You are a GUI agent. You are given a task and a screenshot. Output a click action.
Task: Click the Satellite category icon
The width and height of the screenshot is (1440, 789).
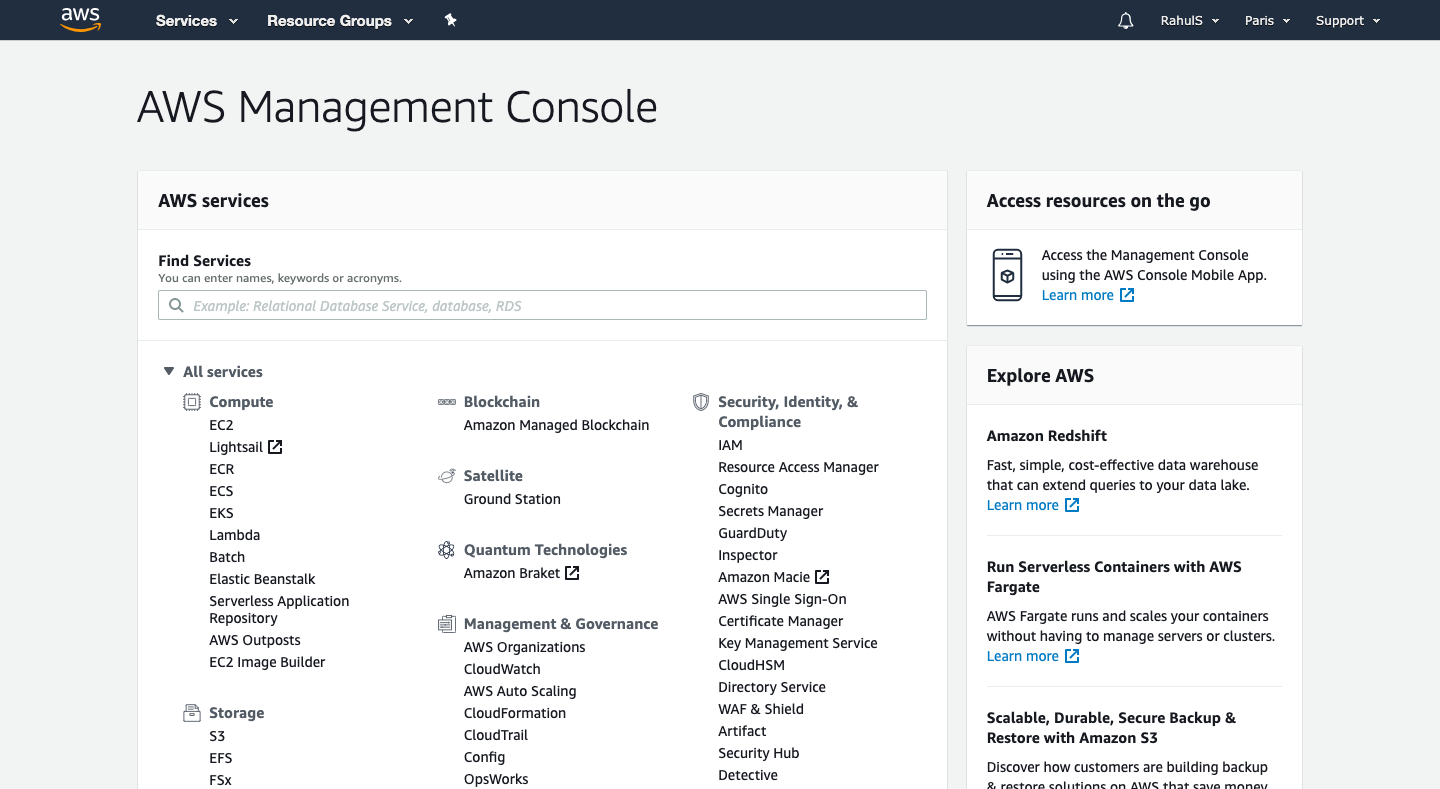[x=446, y=475]
